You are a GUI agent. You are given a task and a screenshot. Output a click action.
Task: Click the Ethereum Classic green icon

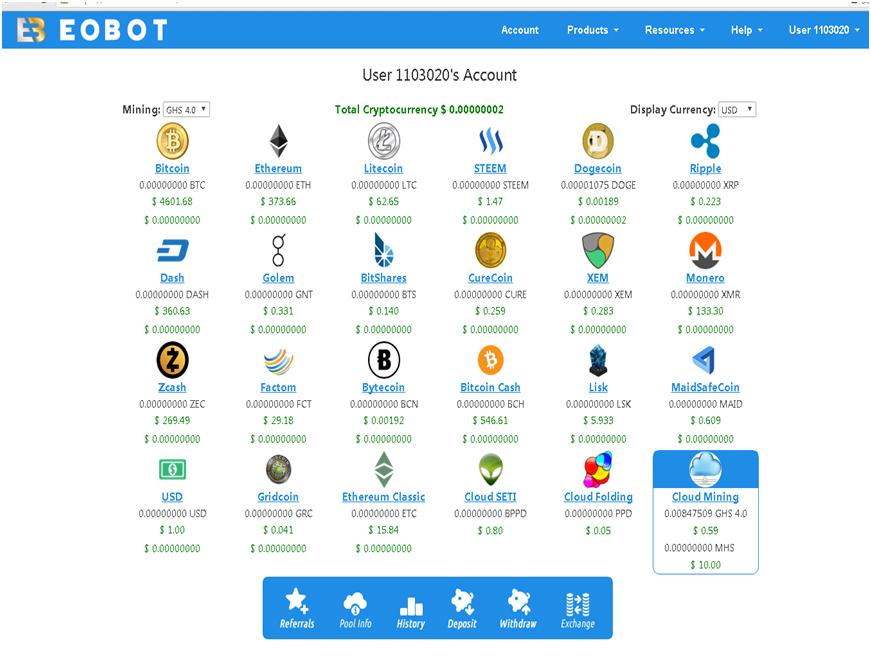(x=384, y=469)
